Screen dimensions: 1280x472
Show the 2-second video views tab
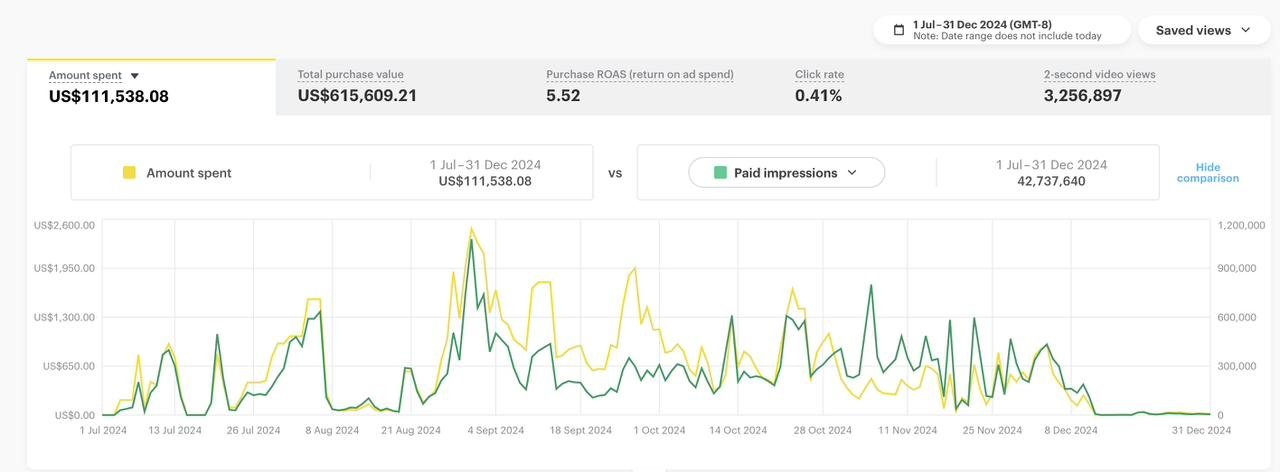(1099, 87)
